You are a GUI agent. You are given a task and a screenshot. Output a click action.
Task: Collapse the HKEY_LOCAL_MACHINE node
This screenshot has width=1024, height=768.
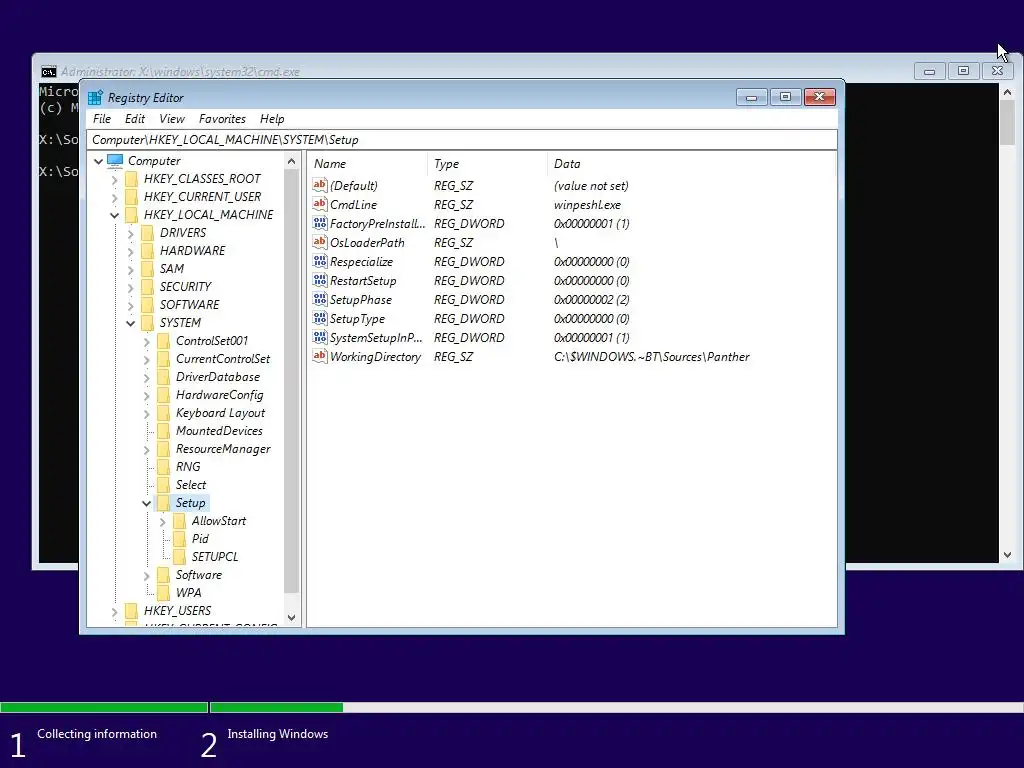click(x=114, y=215)
